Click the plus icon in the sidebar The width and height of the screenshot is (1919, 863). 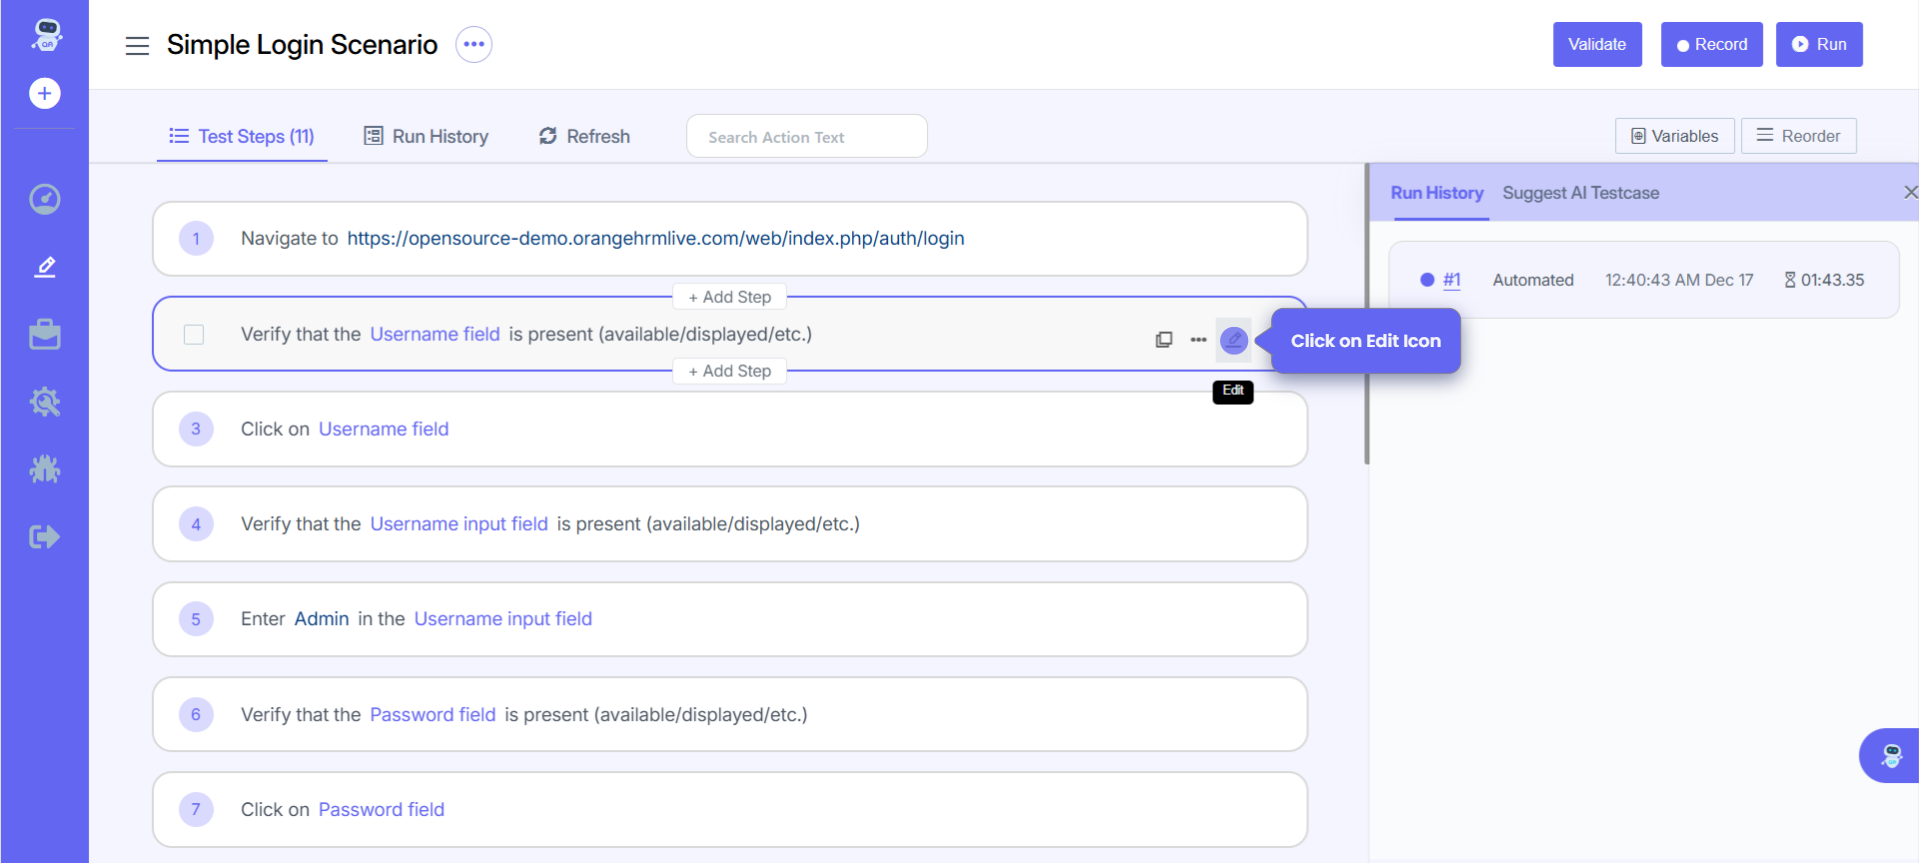pos(44,93)
